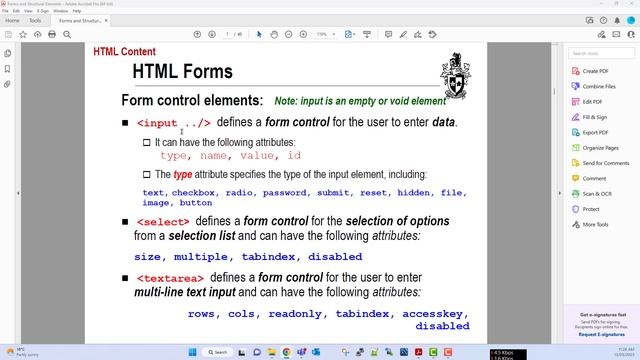
Task: Choose the Hand pan tool
Action: [x=274, y=35]
